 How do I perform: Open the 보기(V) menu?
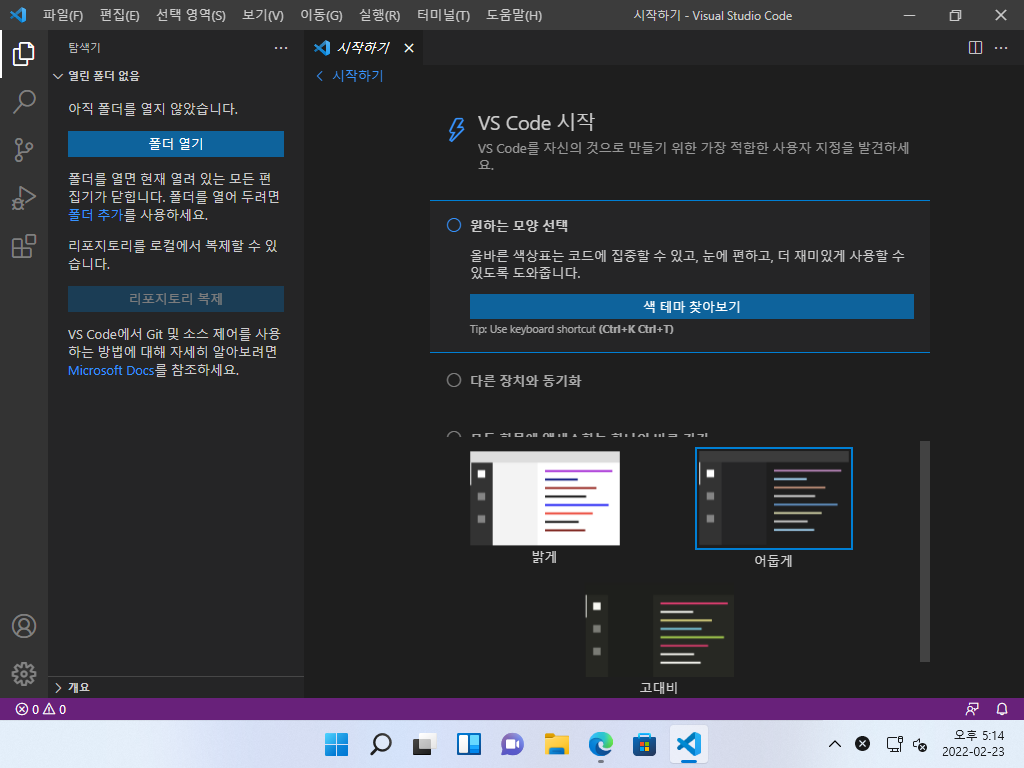pyautogui.click(x=263, y=15)
